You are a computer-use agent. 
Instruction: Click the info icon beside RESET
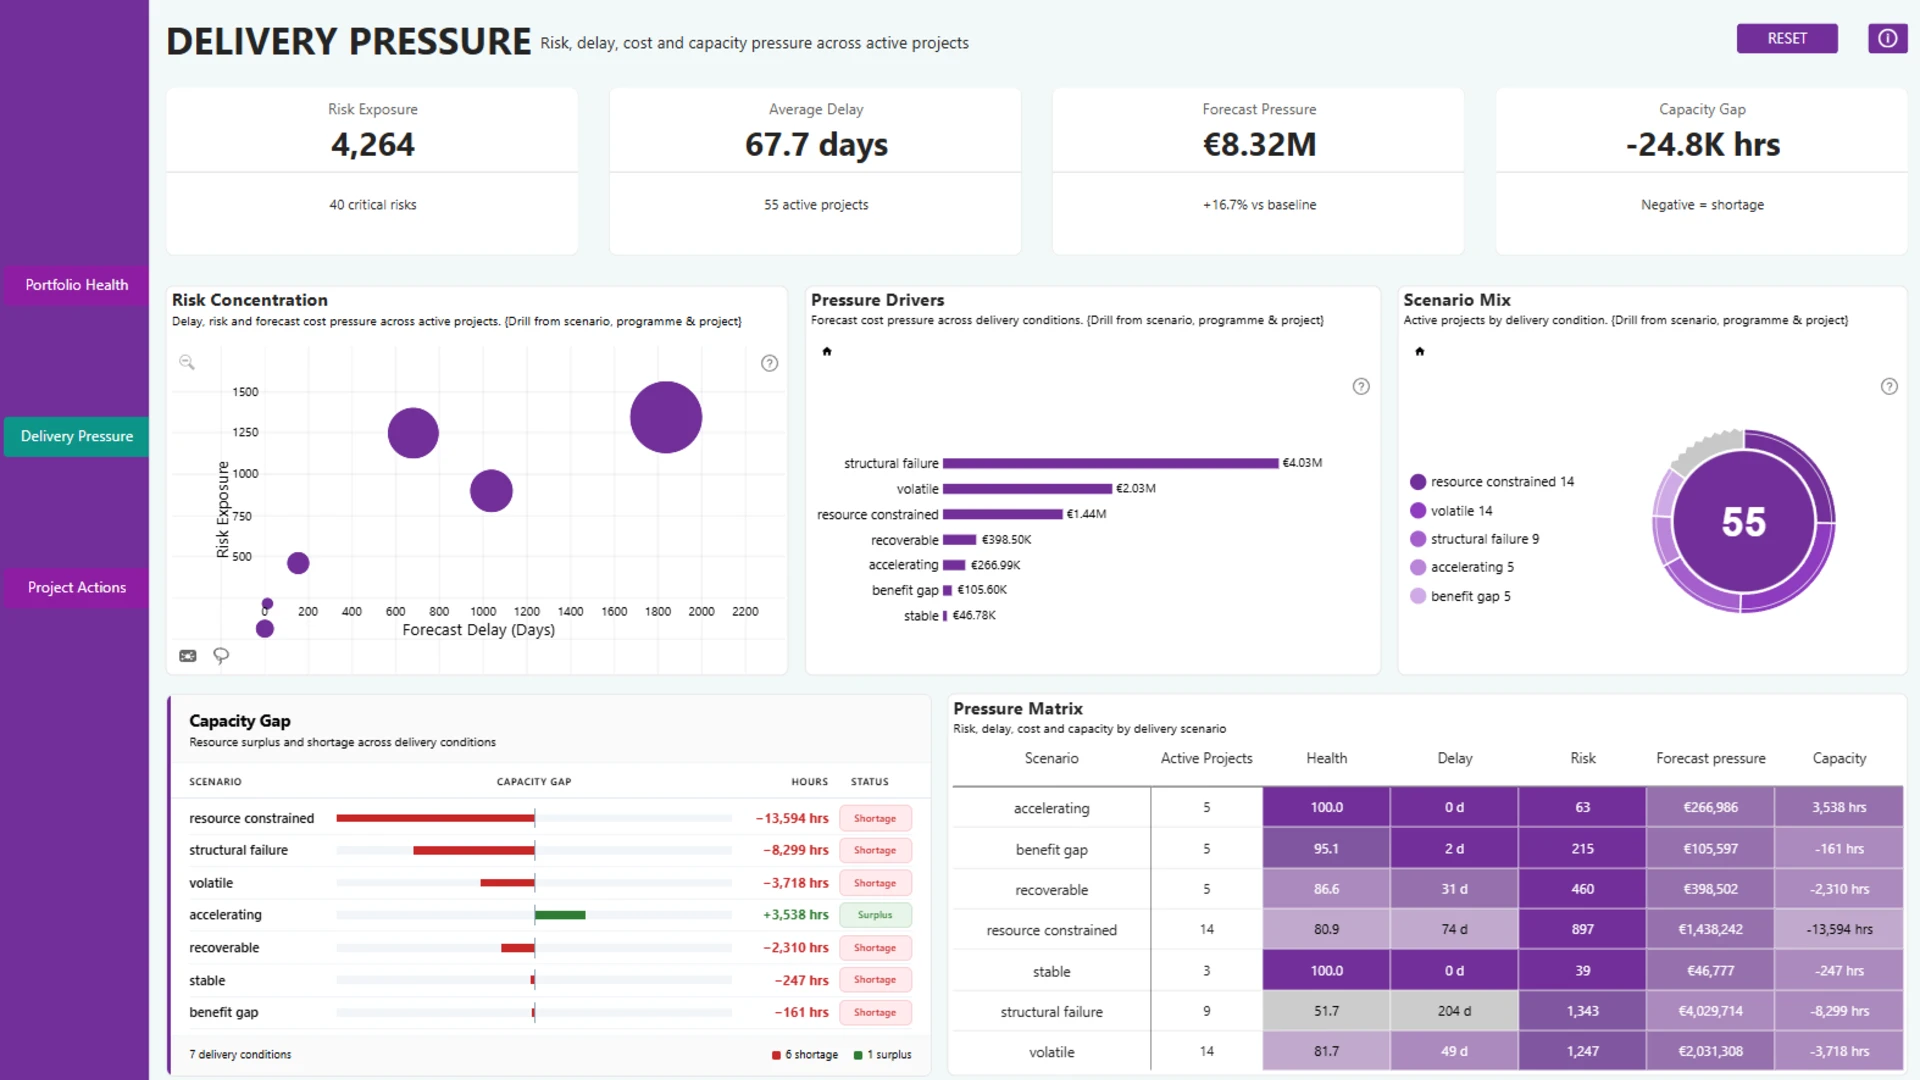1887,38
